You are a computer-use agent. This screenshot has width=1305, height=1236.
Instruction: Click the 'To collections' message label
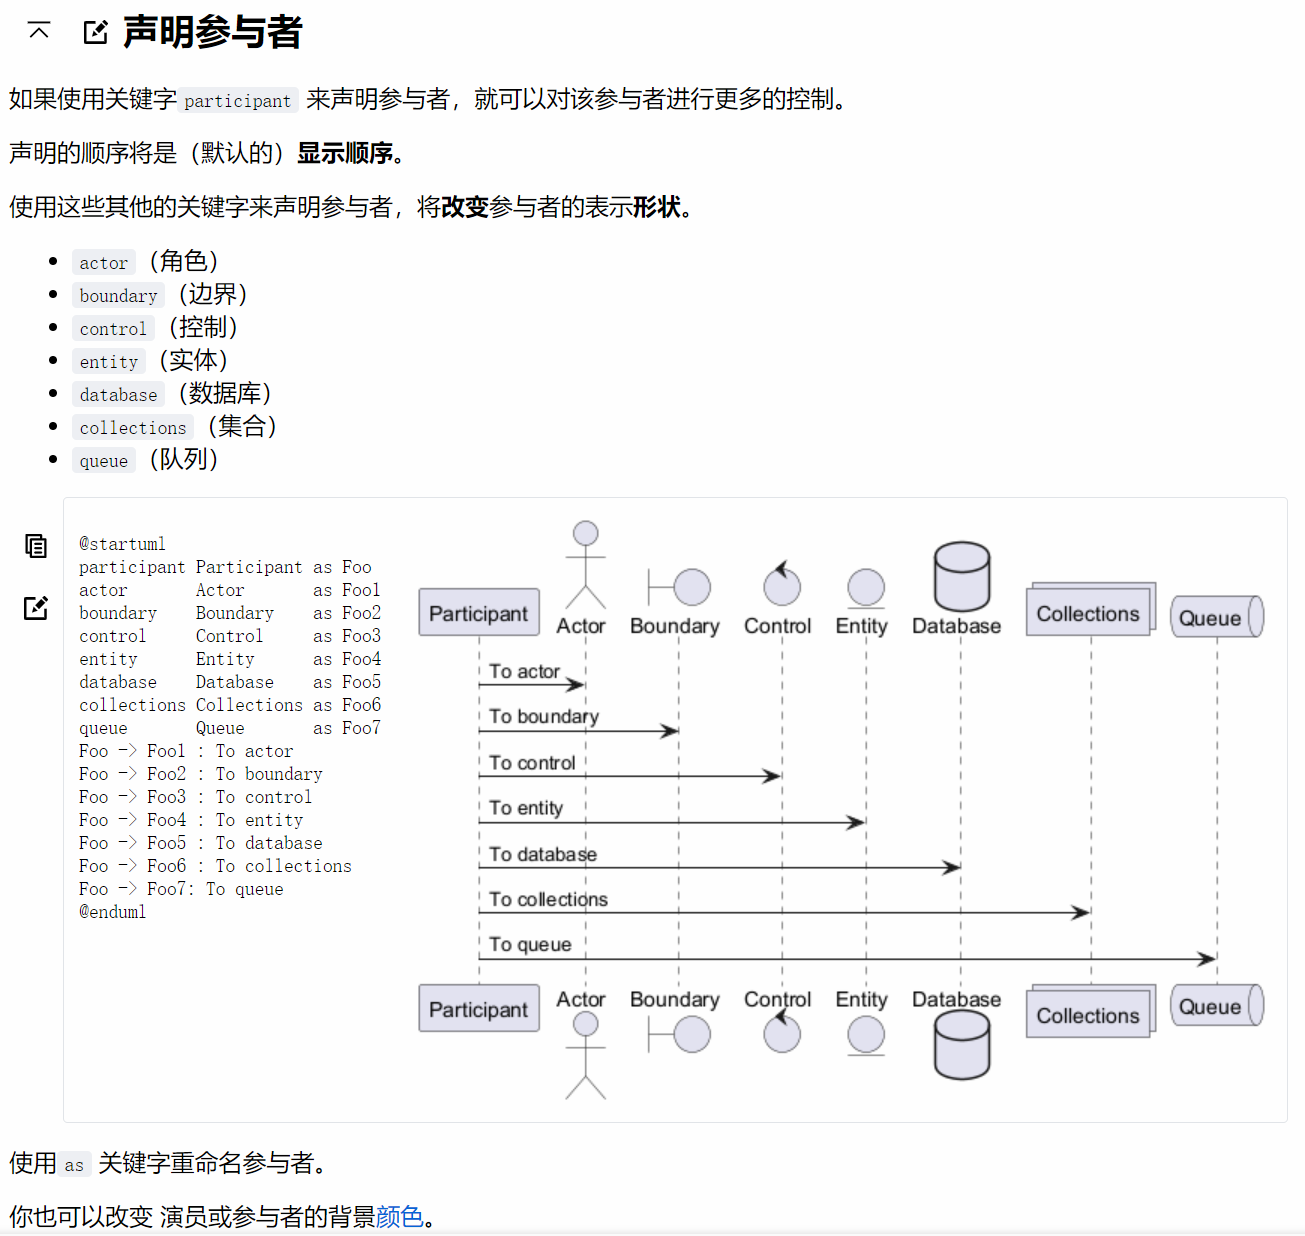[x=548, y=899]
